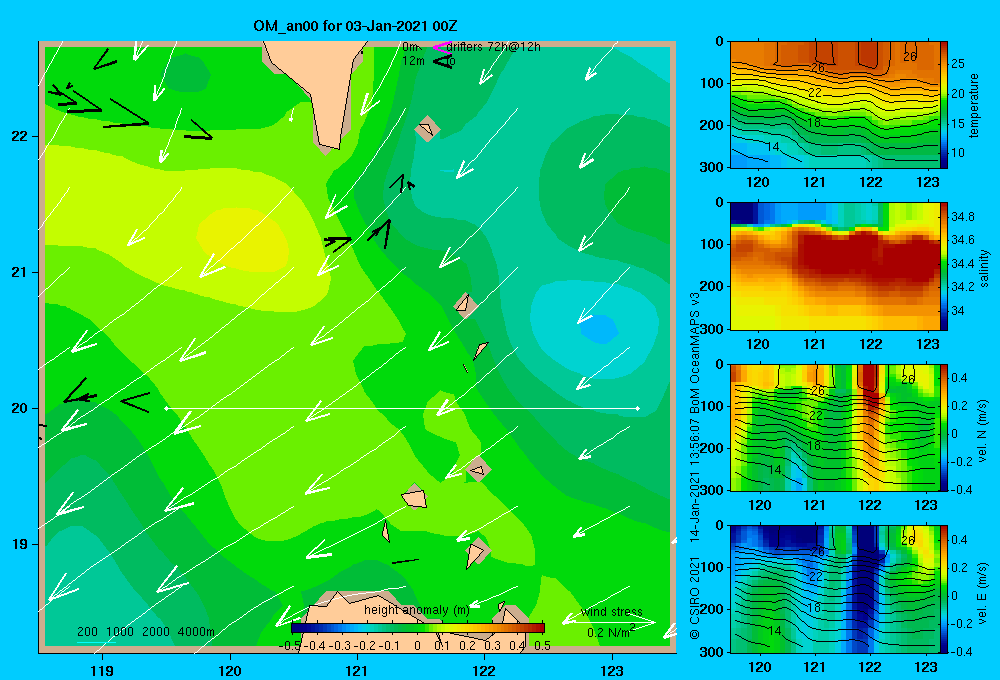Open the northward velocity section panel
Image resolution: width=1000 pixels, height=680 pixels.
(835, 428)
